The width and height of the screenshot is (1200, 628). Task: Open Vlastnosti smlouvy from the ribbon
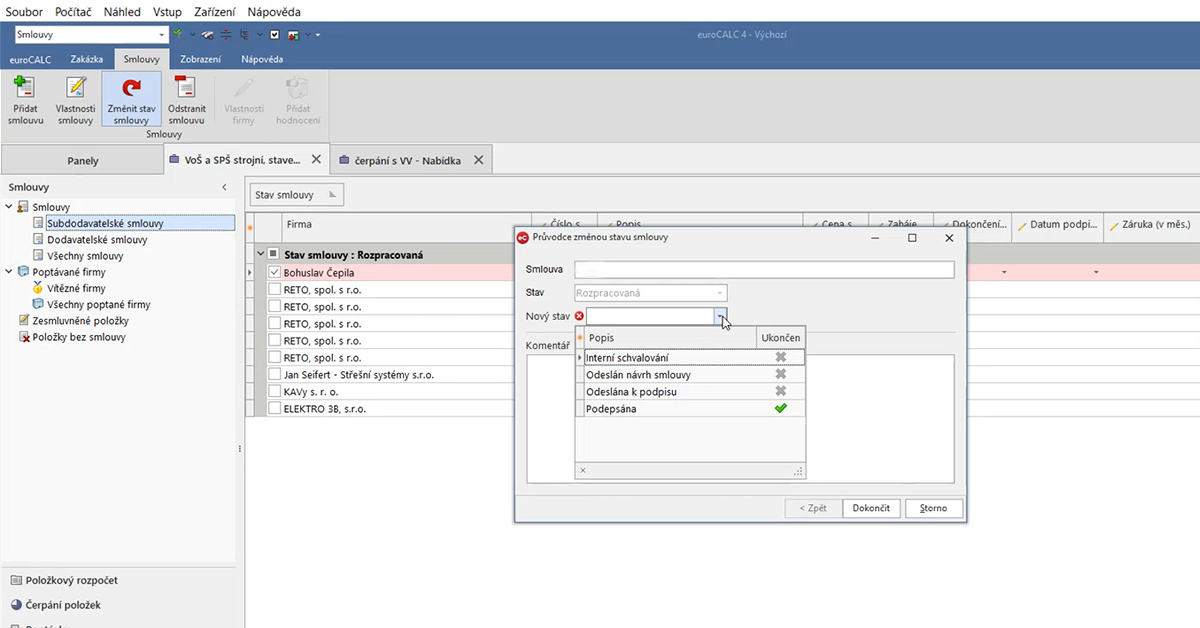(x=75, y=99)
